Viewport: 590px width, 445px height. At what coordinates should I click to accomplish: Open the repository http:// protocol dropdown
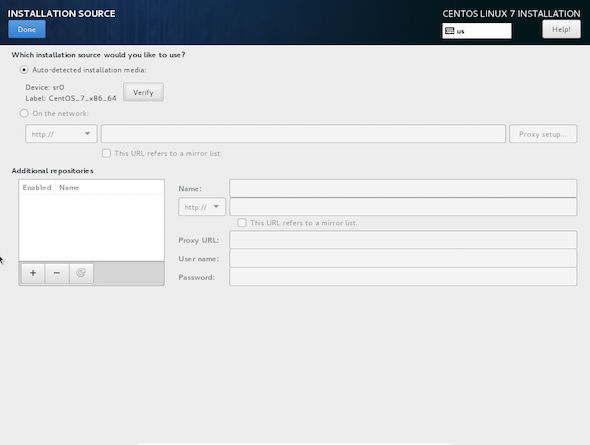click(202, 207)
